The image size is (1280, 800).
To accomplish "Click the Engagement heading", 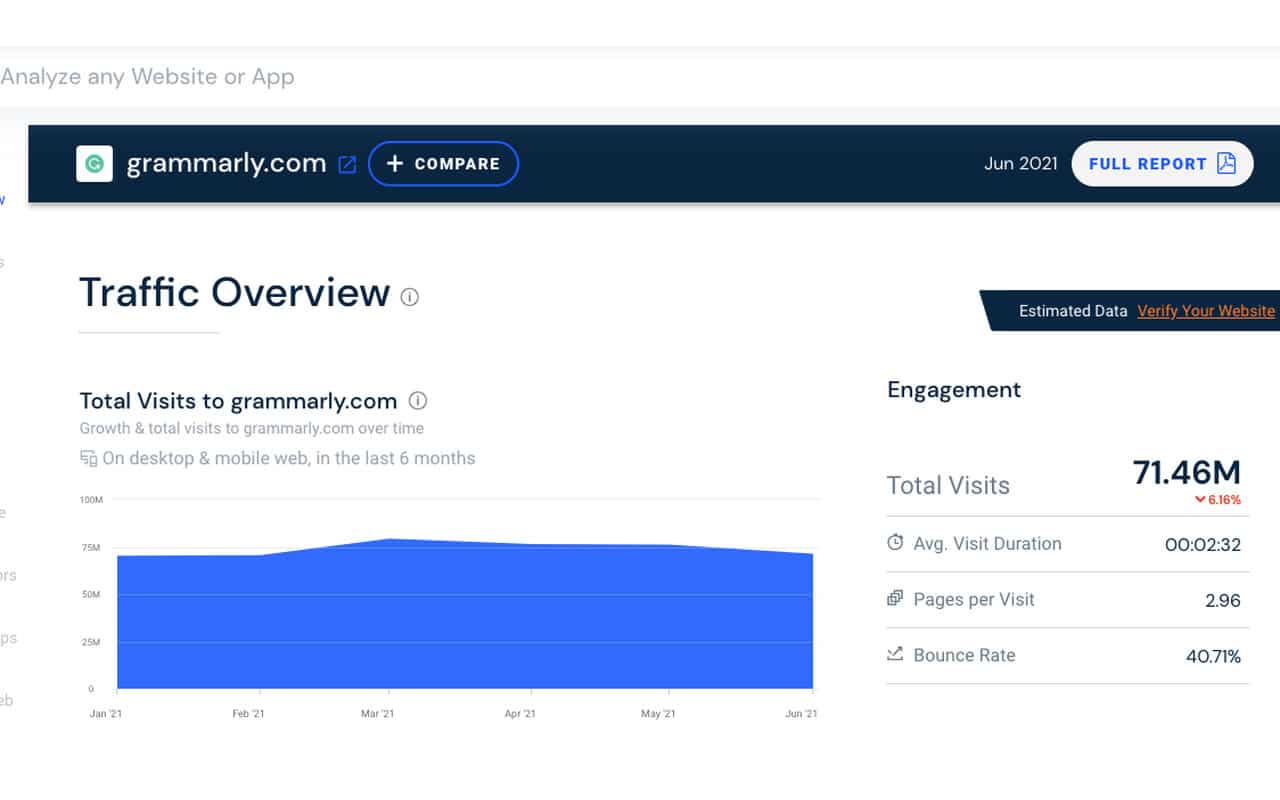I will coord(954,390).
